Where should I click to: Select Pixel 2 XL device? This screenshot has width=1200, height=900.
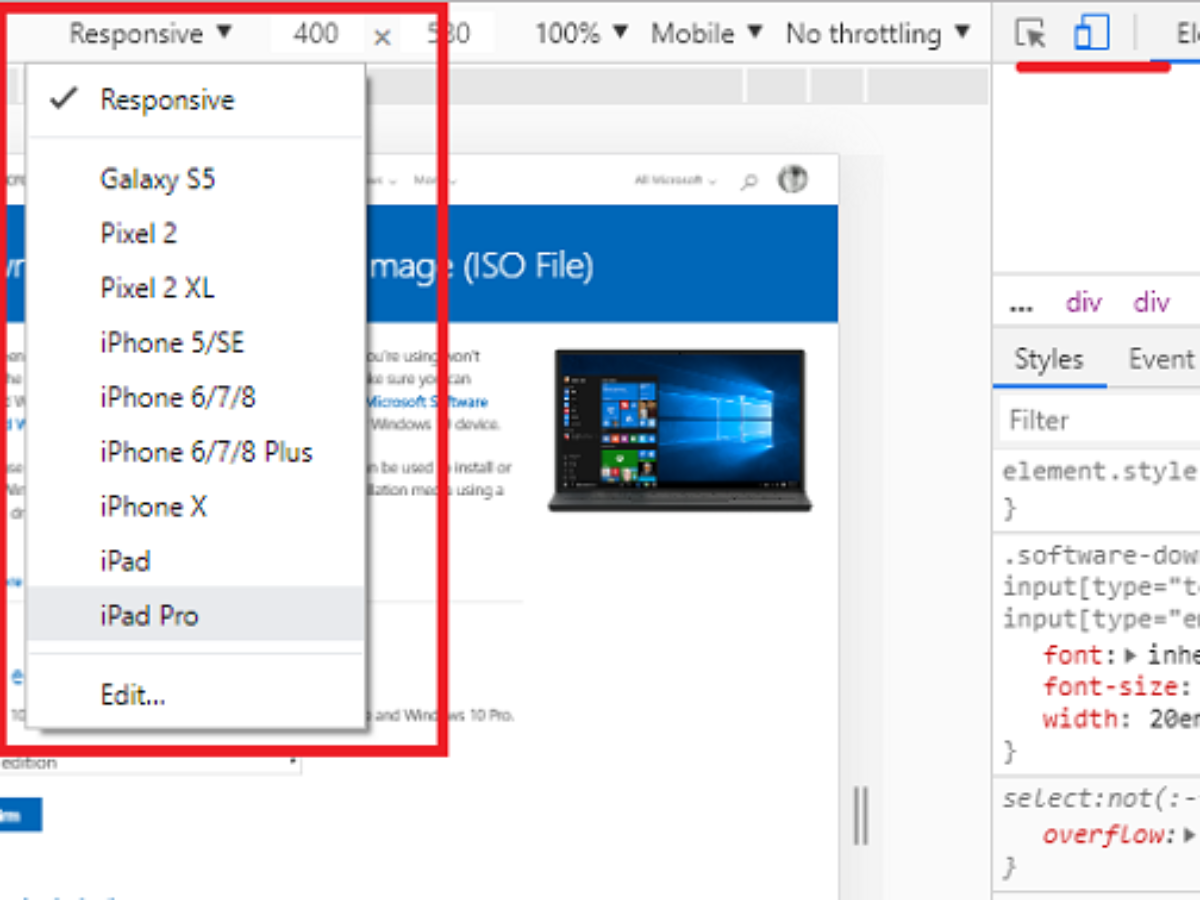(196, 288)
